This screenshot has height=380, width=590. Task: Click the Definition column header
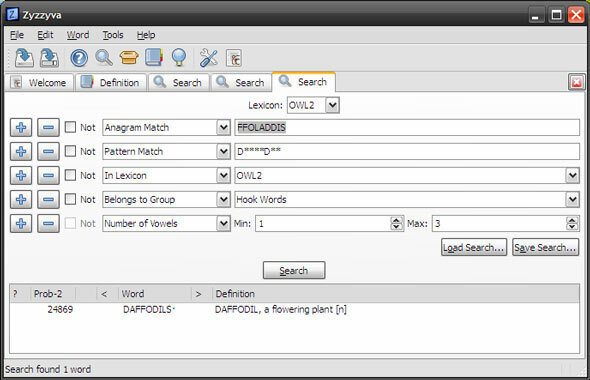point(396,294)
